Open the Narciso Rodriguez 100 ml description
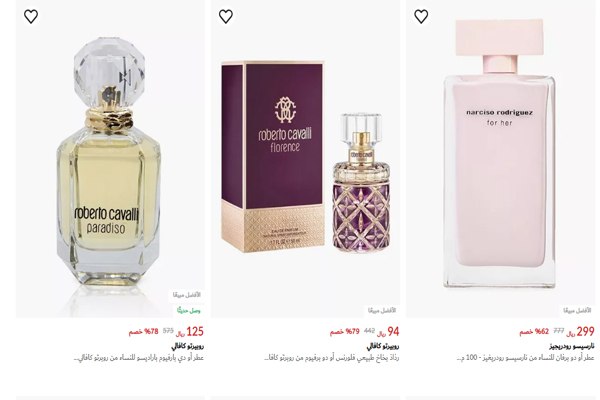600x400 pixels. (526, 358)
